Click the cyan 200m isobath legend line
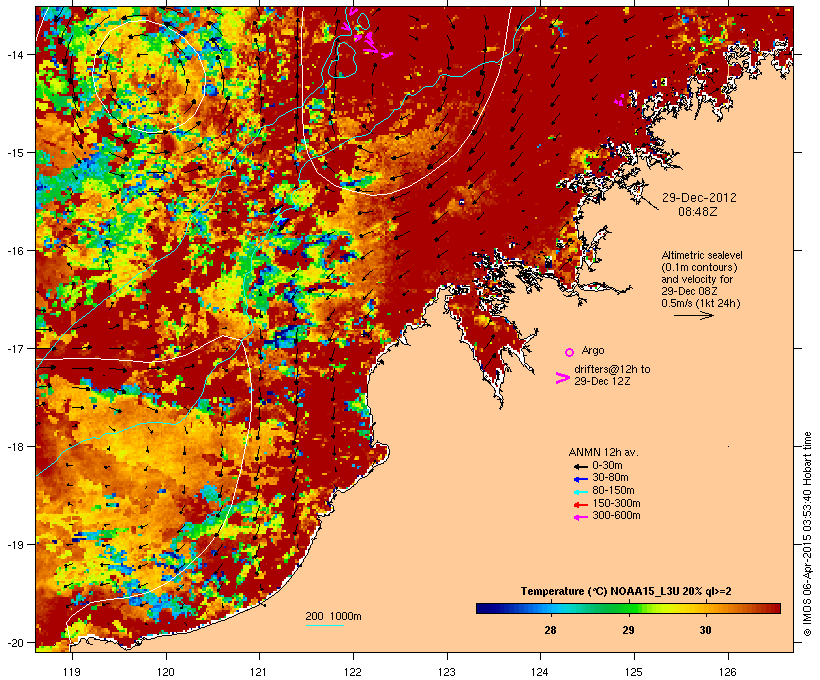Viewport: 820px width, 680px height. [324, 626]
